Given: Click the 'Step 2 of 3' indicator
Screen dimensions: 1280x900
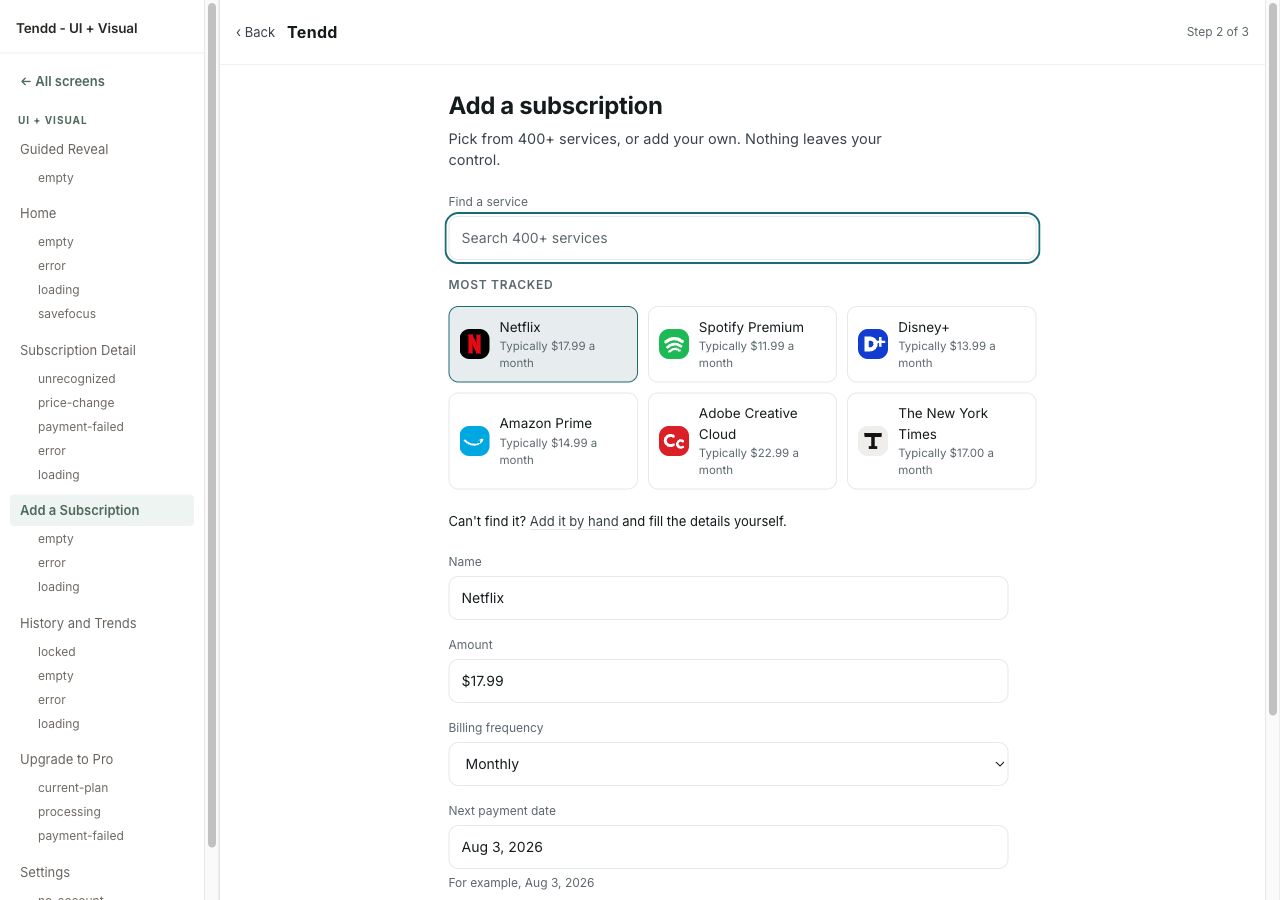Looking at the screenshot, I should [x=1217, y=32].
